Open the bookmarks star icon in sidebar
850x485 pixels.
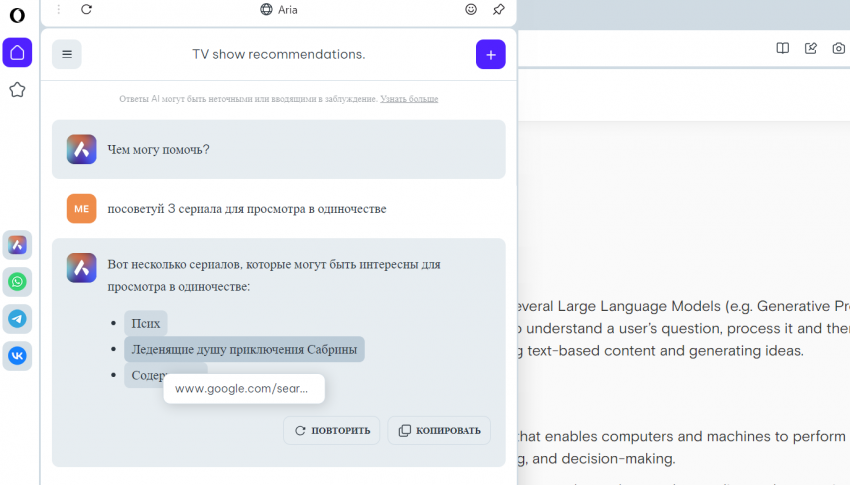tap(17, 90)
